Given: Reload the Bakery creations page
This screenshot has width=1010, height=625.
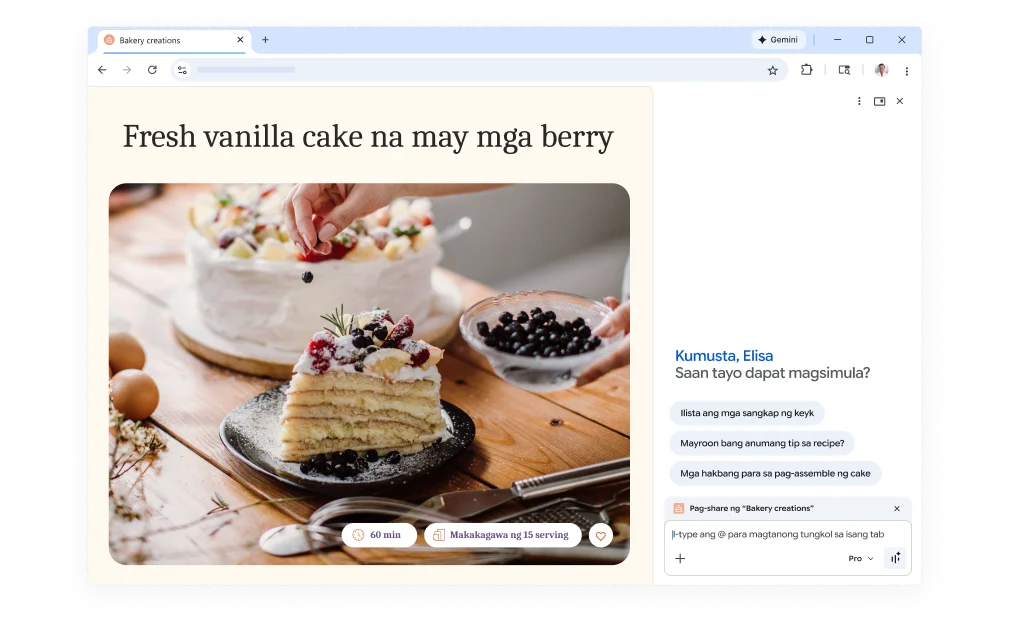Looking at the screenshot, I should (151, 70).
